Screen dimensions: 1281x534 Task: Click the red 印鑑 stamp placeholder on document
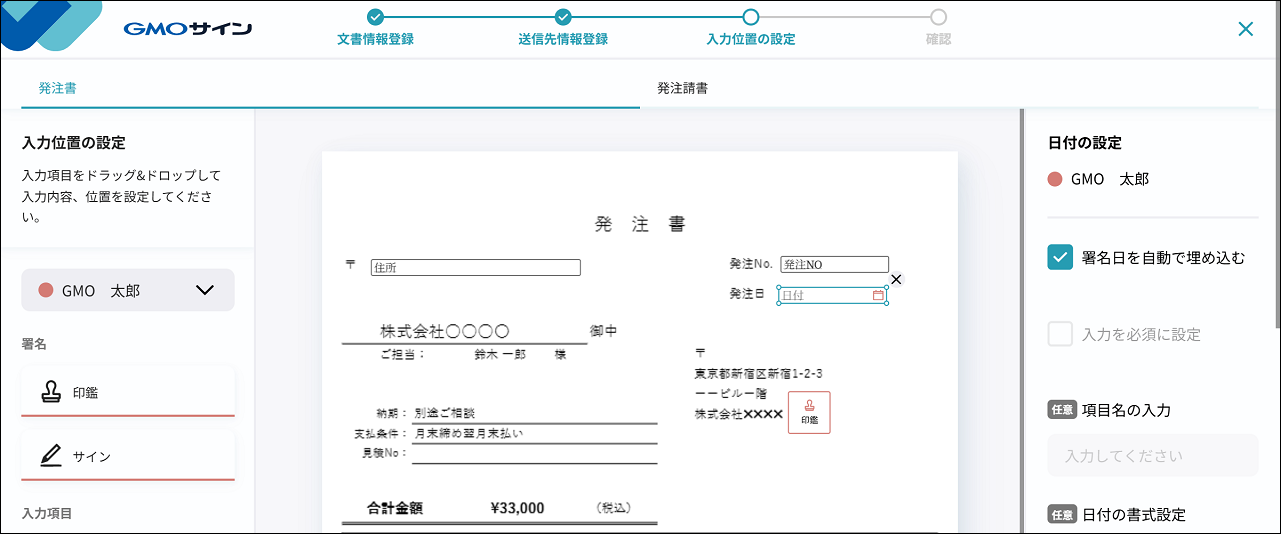809,413
